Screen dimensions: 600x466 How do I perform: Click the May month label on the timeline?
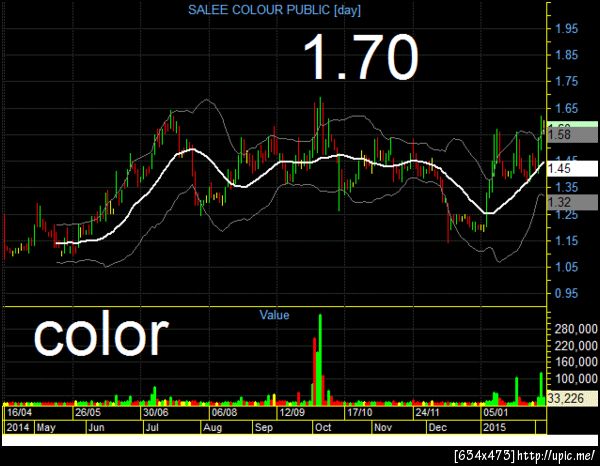click(46, 427)
